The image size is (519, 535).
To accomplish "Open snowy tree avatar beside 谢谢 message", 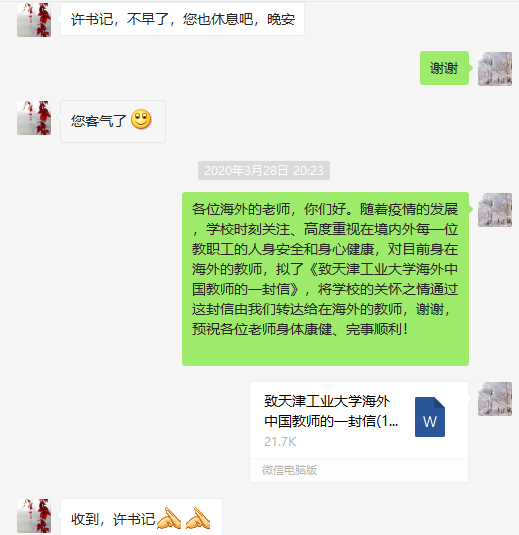I will 495,69.
